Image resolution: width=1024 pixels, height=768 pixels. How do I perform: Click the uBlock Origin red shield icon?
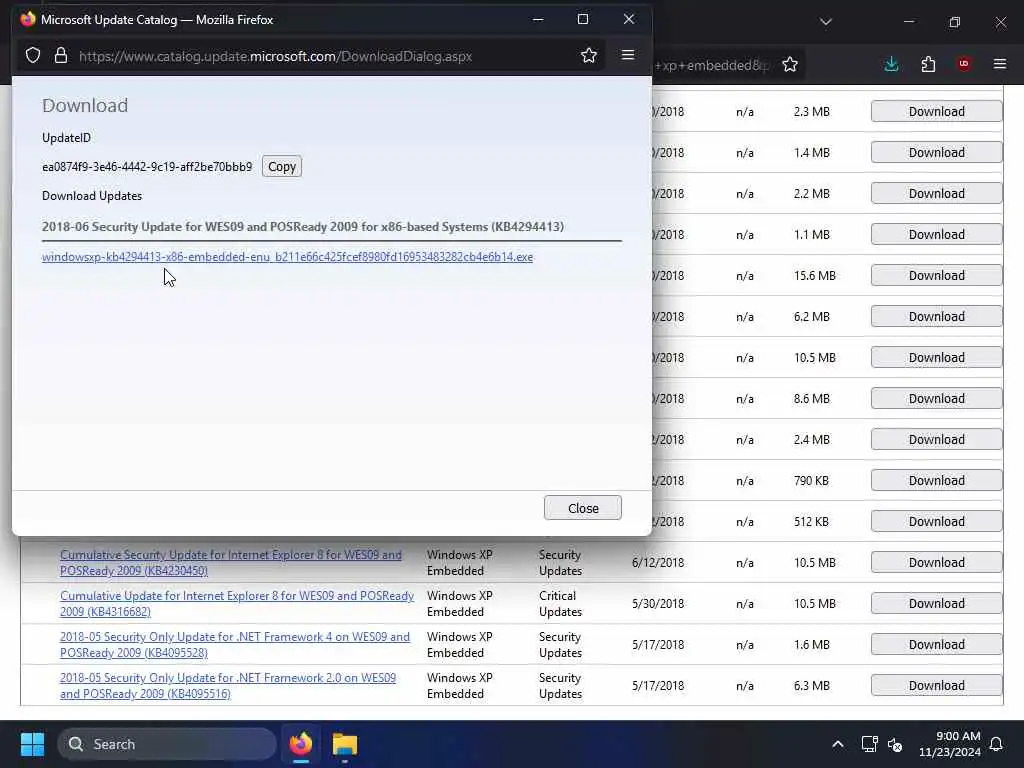coord(964,63)
